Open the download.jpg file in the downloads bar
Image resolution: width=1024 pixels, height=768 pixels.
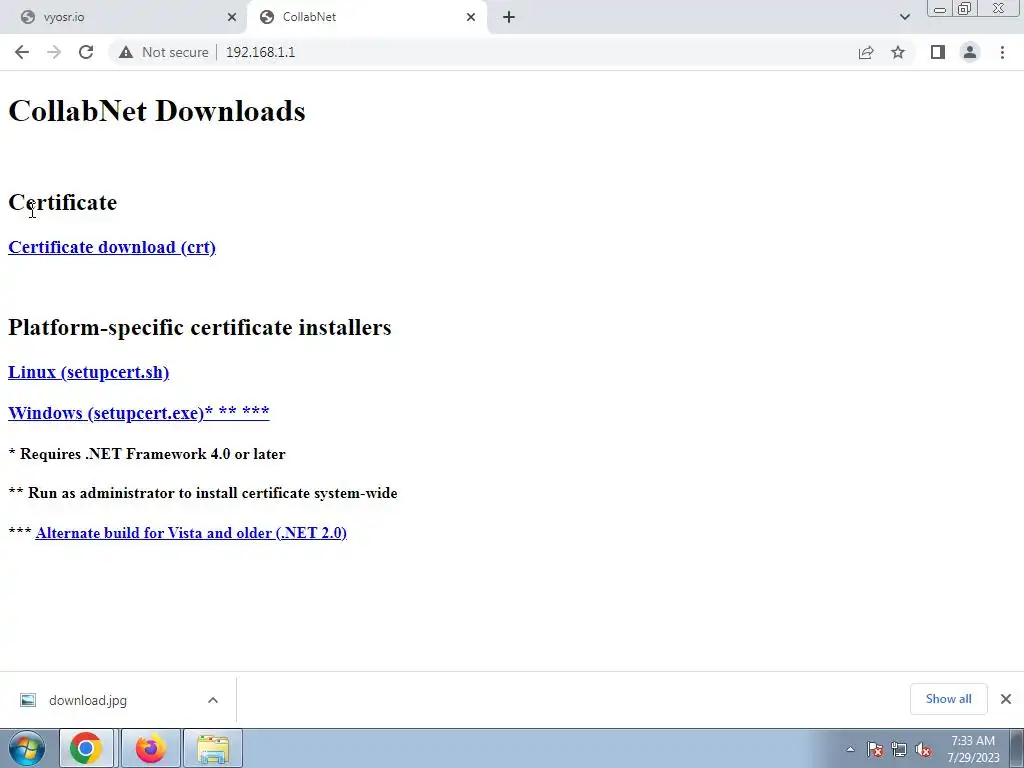88,700
